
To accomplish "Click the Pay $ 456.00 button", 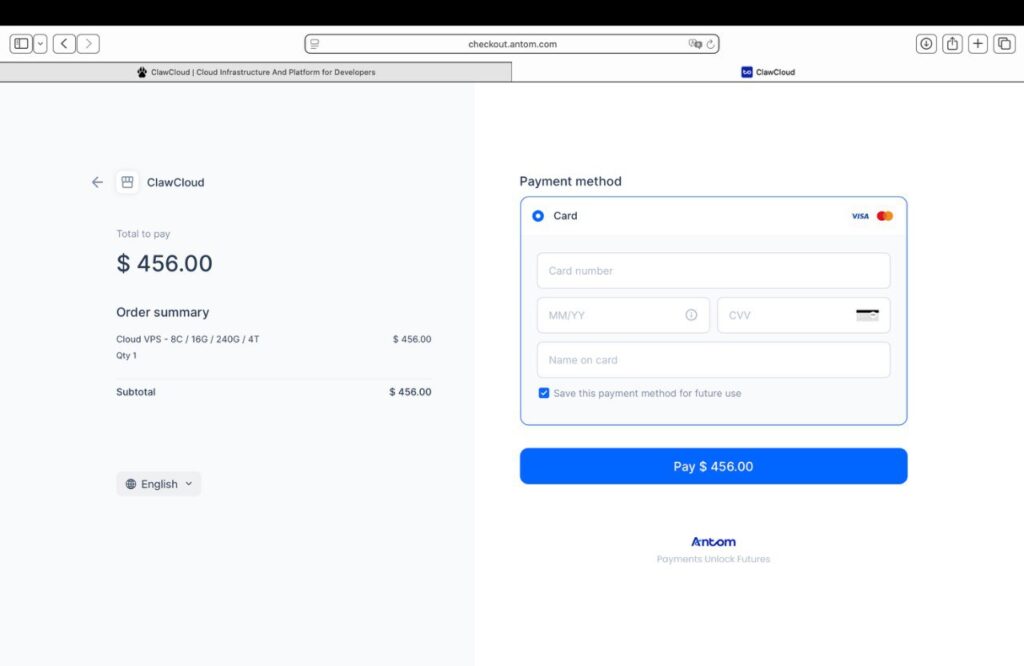I will click(x=713, y=466).
